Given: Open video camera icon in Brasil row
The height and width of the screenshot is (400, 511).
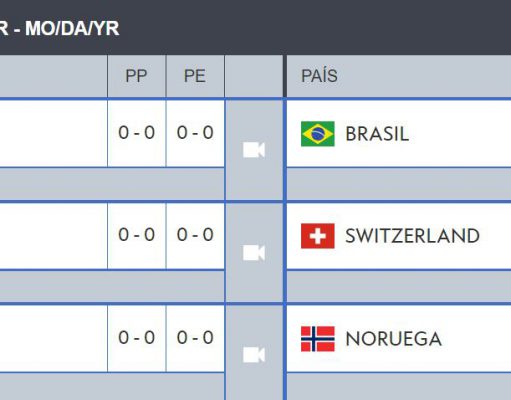Looking at the screenshot, I should pos(254,150).
